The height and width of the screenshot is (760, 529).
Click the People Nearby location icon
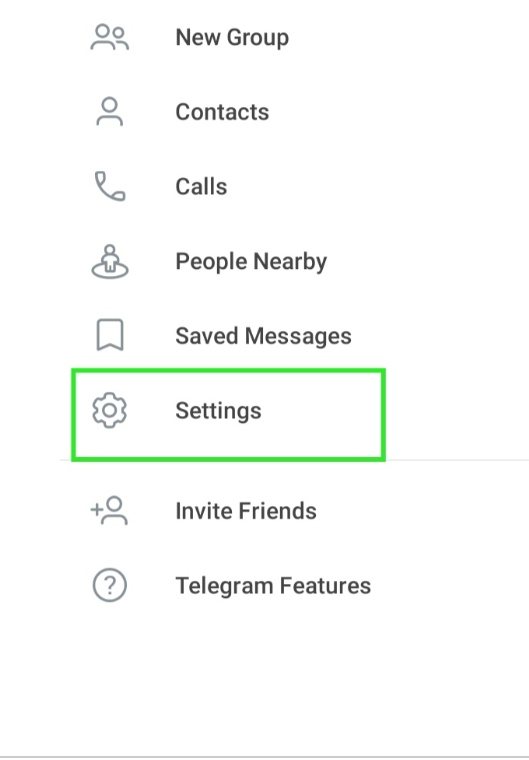110,261
